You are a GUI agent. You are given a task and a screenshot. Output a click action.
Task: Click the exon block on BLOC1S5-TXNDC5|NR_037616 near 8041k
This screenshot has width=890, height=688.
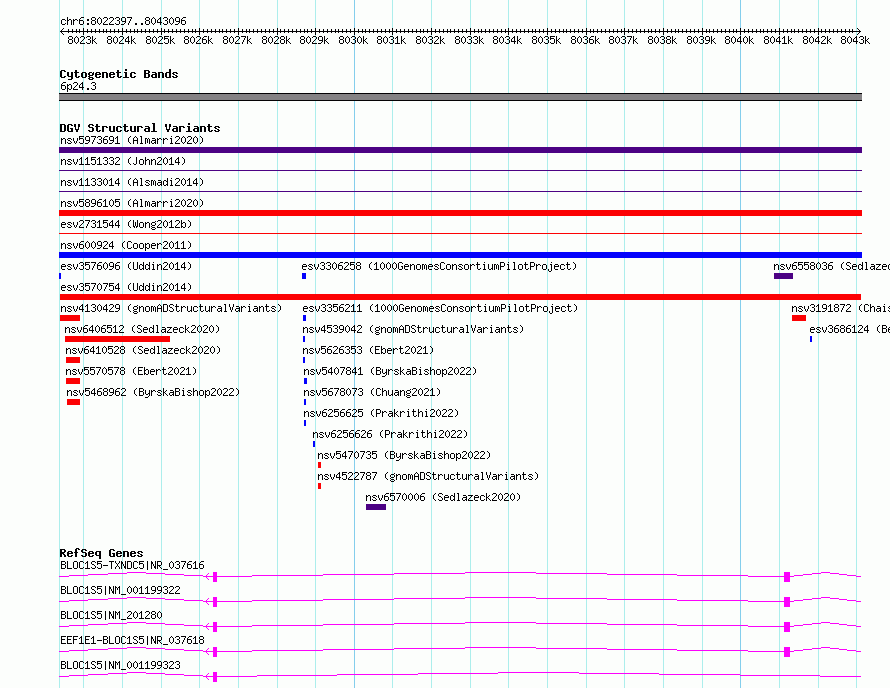tap(787, 577)
